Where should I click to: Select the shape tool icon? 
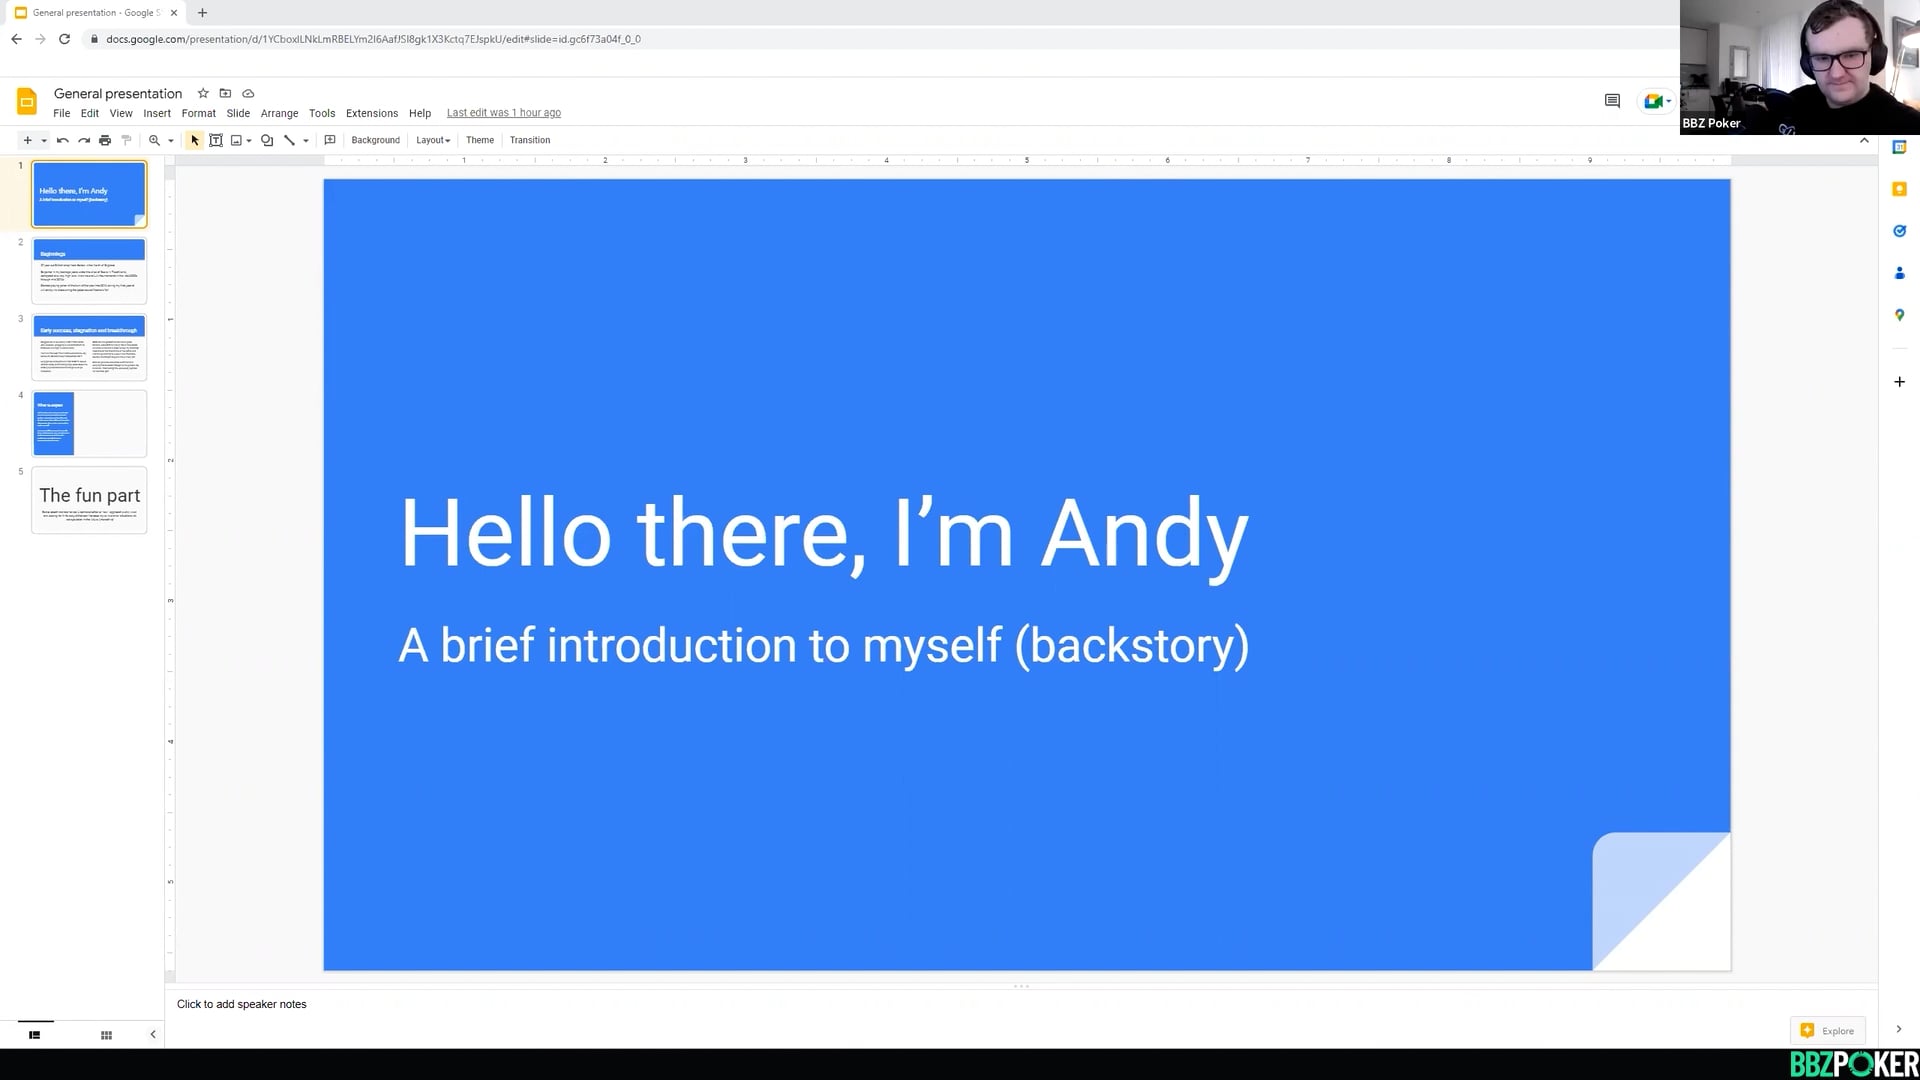(x=267, y=140)
